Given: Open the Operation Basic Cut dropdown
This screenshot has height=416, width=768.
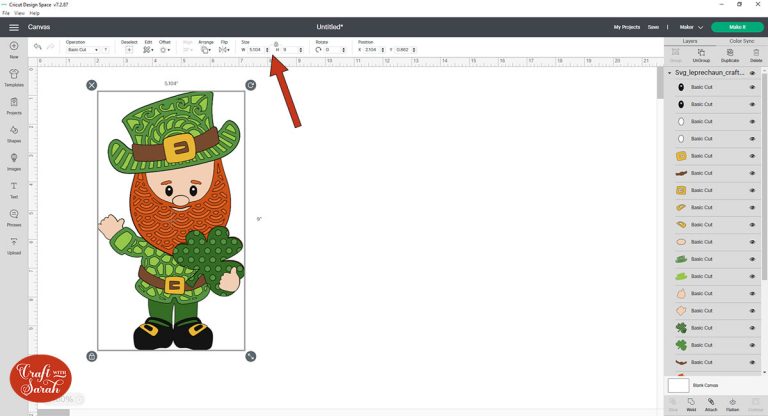Looking at the screenshot, I should 82,49.
